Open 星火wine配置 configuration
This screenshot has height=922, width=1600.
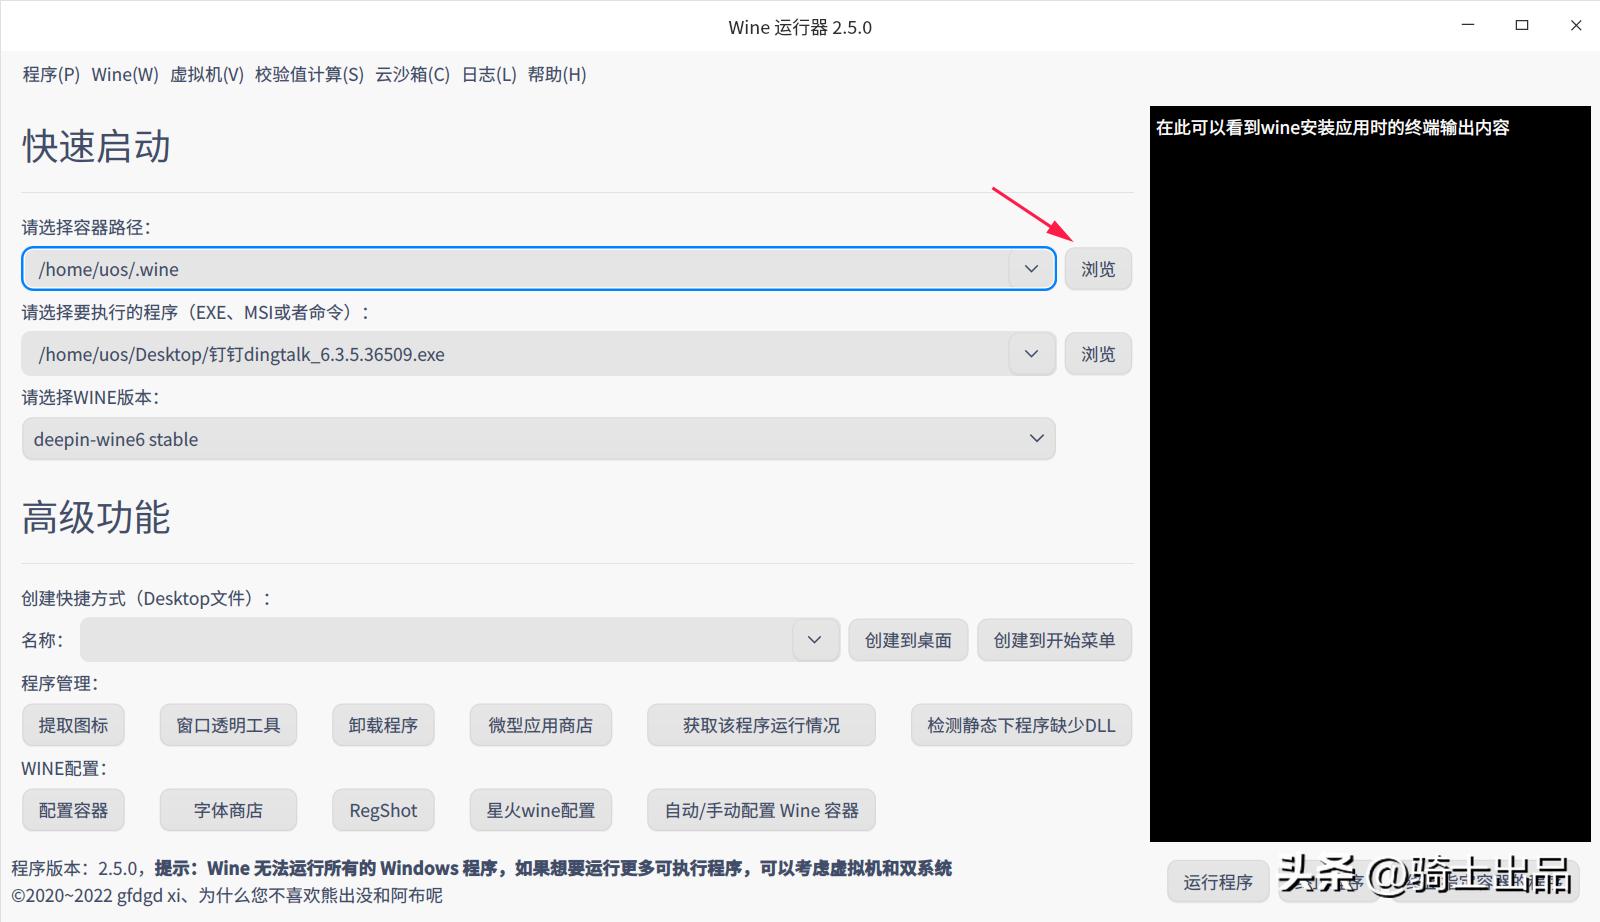coord(540,810)
